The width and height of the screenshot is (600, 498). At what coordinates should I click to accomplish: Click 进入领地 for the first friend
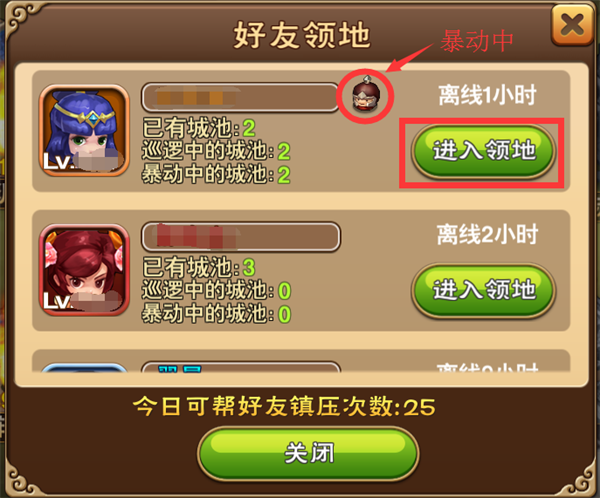[483, 152]
